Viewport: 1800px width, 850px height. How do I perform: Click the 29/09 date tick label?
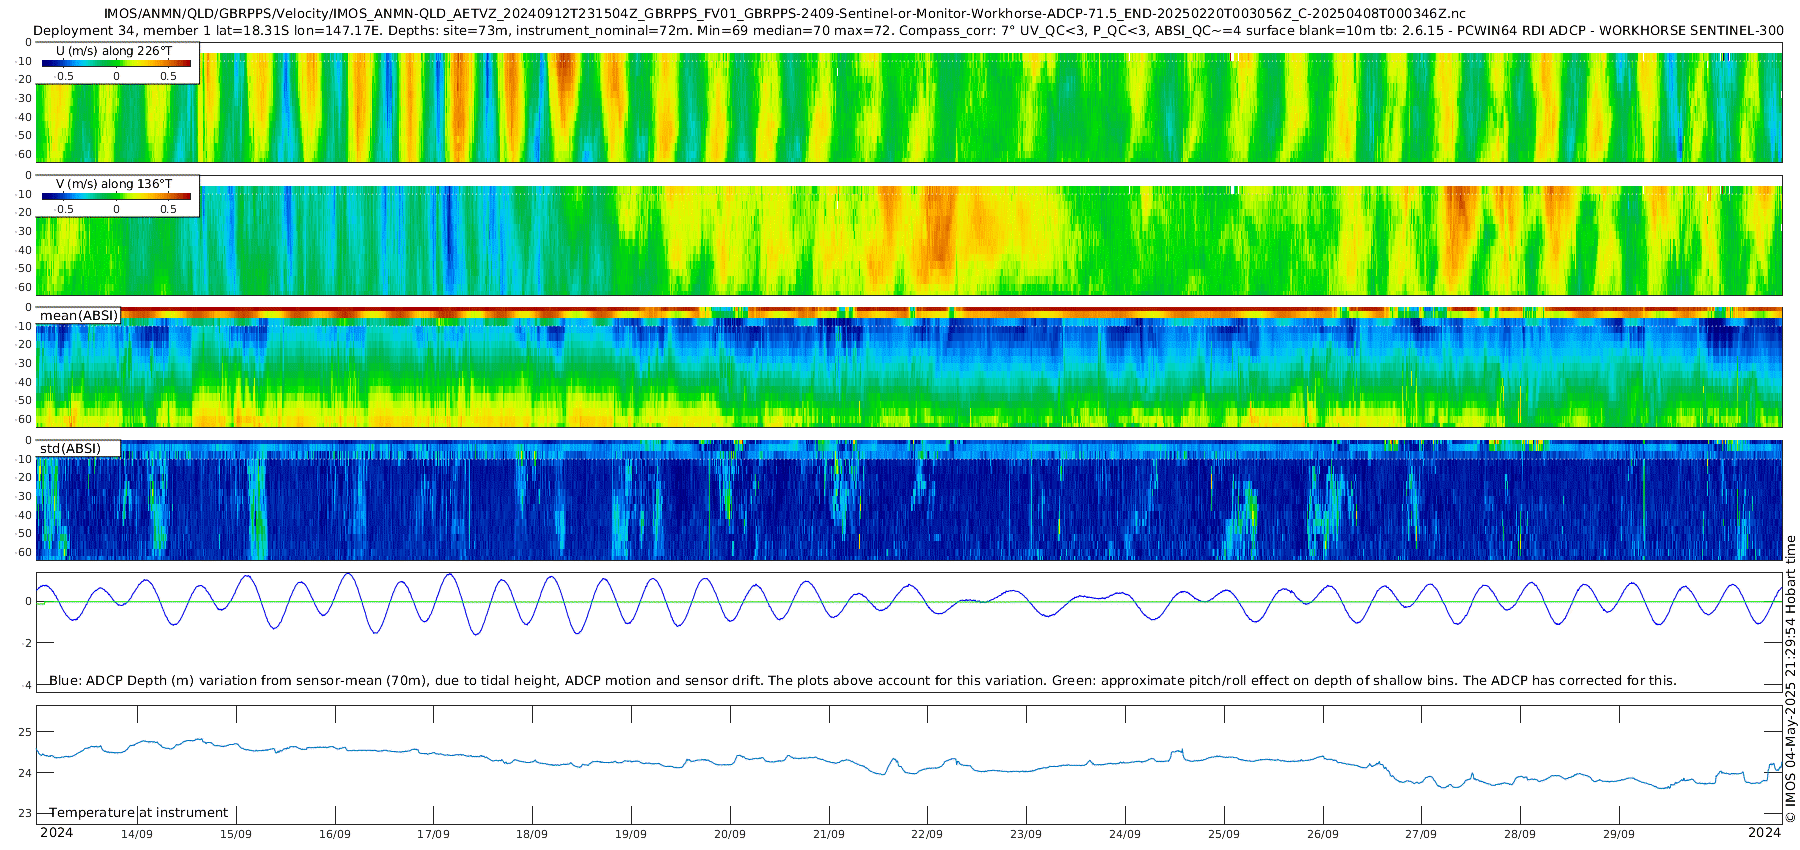click(x=1619, y=834)
